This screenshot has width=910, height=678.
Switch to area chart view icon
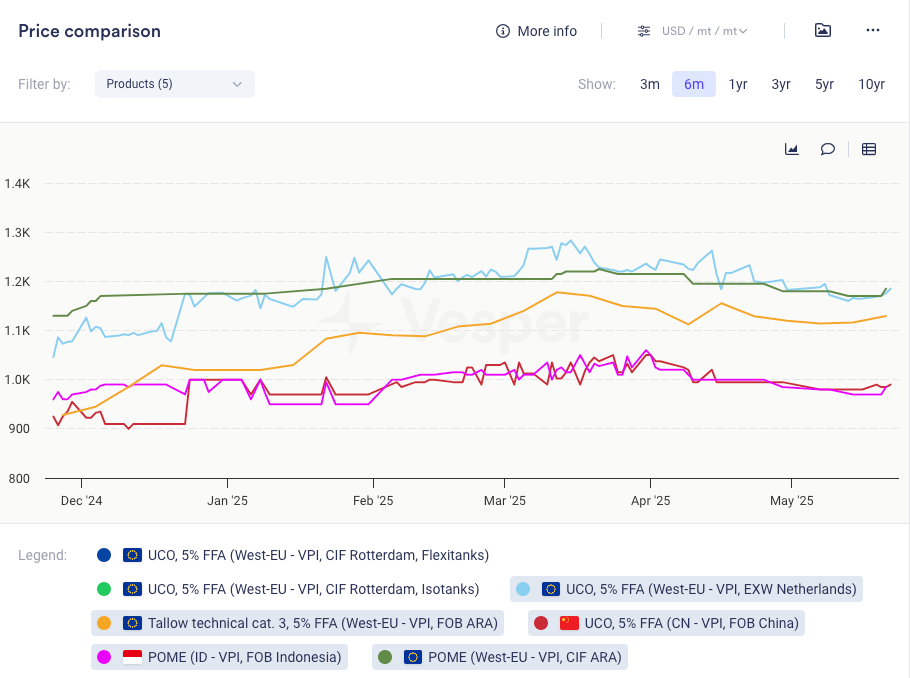point(792,149)
